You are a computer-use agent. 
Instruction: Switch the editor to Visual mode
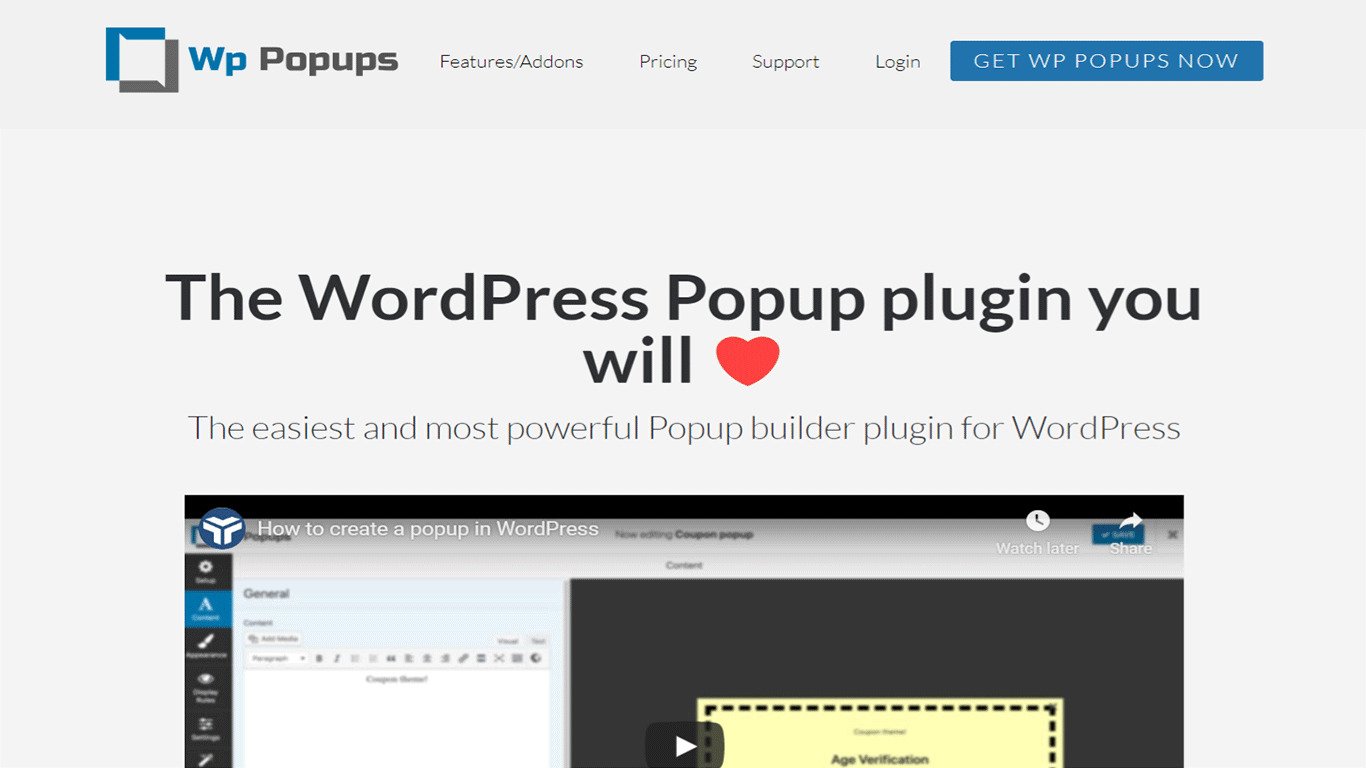(x=509, y=641)
